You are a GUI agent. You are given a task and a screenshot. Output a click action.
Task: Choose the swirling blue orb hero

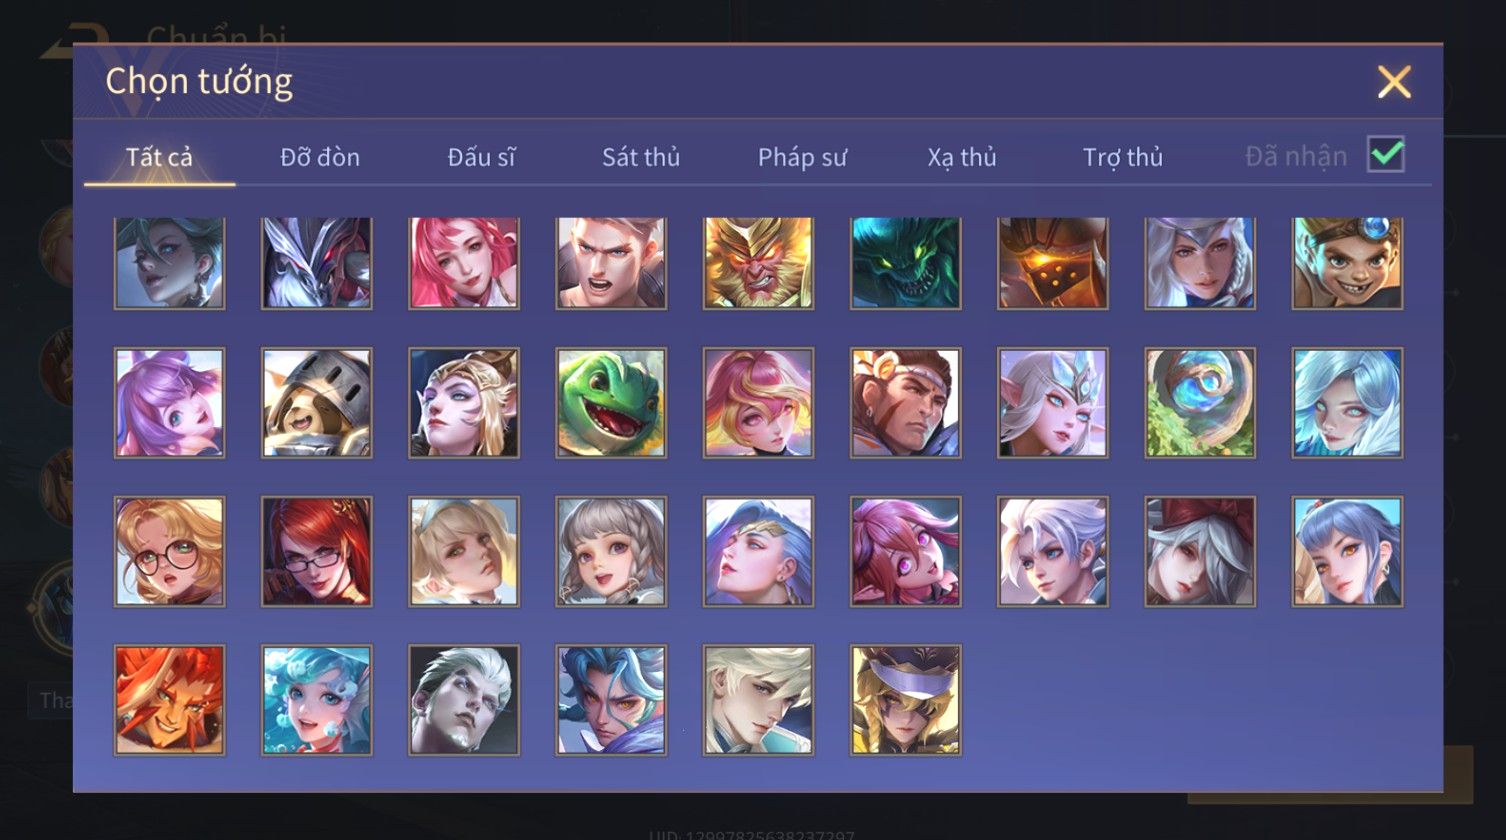(1200, 403)
